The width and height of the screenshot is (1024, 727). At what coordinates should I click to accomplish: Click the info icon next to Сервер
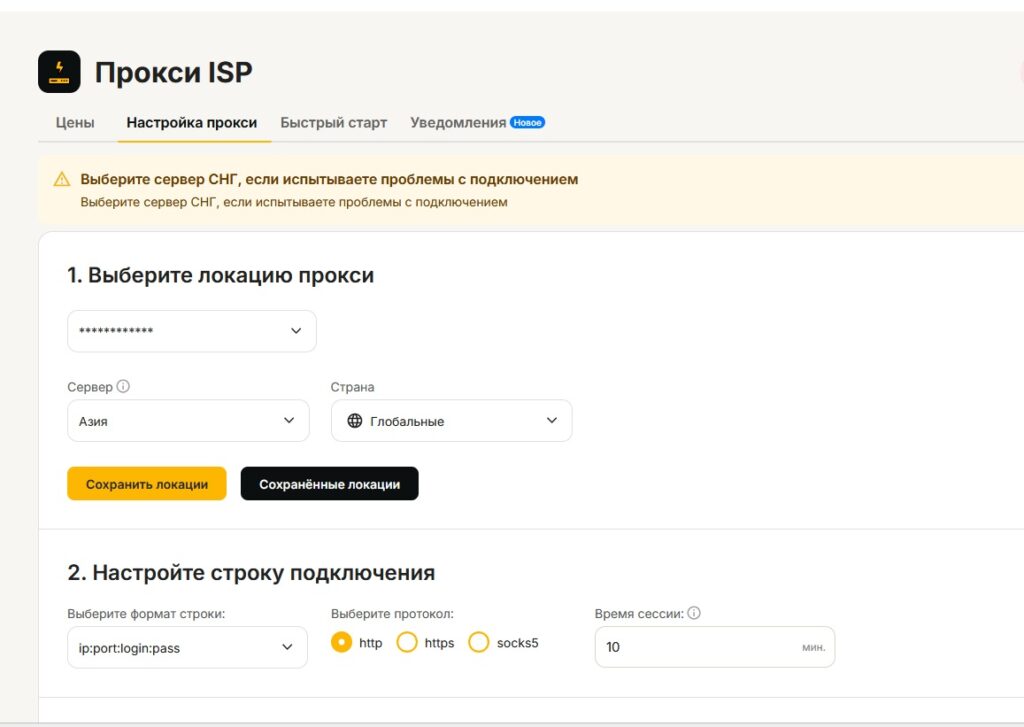coord(123,386)
